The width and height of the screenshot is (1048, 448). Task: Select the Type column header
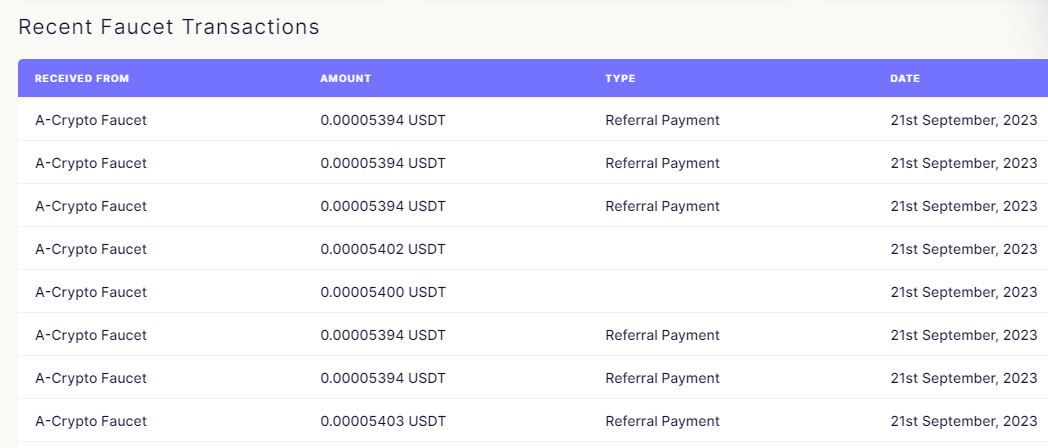point(620,78)
